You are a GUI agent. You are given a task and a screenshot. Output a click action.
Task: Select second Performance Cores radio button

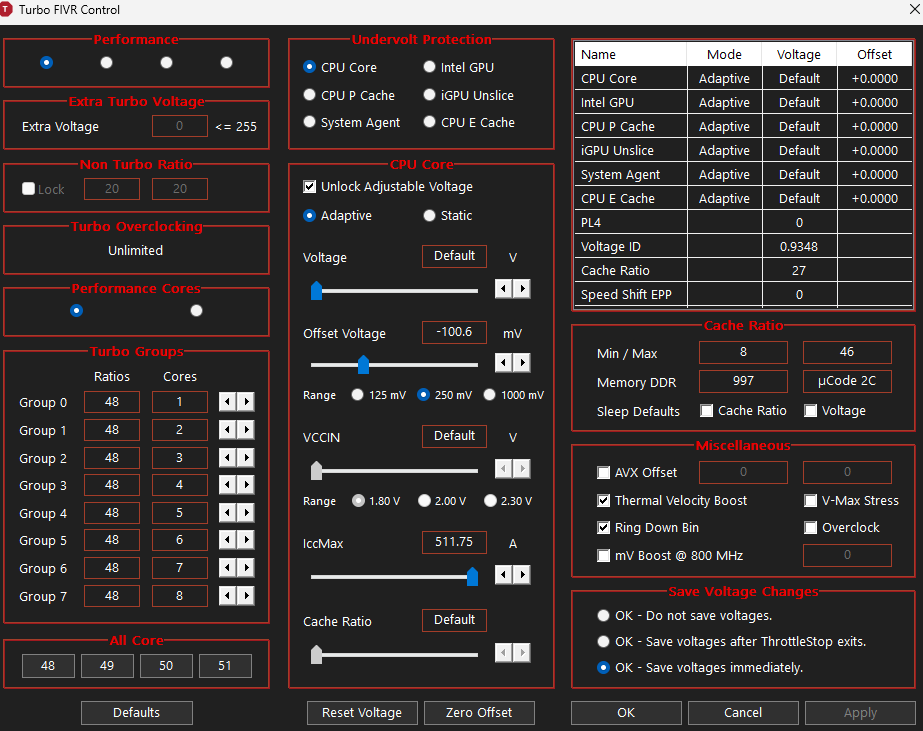point(197,311)
